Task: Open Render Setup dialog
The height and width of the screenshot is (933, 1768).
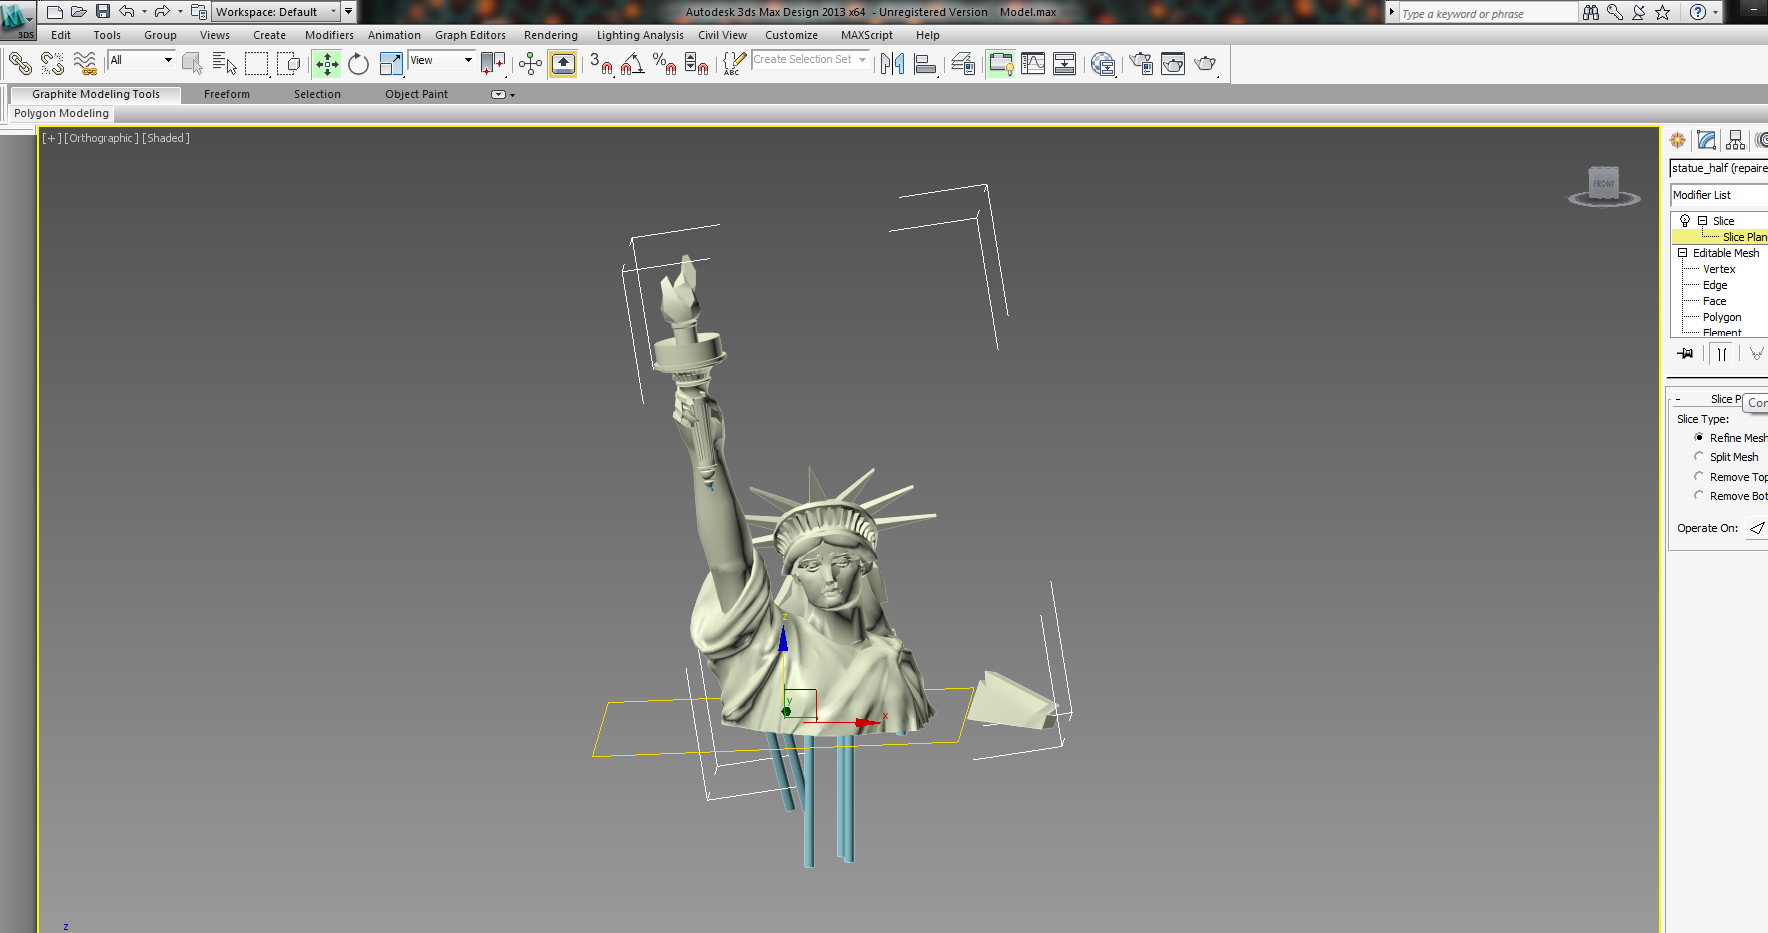Action: click(x=1140, y=63)
